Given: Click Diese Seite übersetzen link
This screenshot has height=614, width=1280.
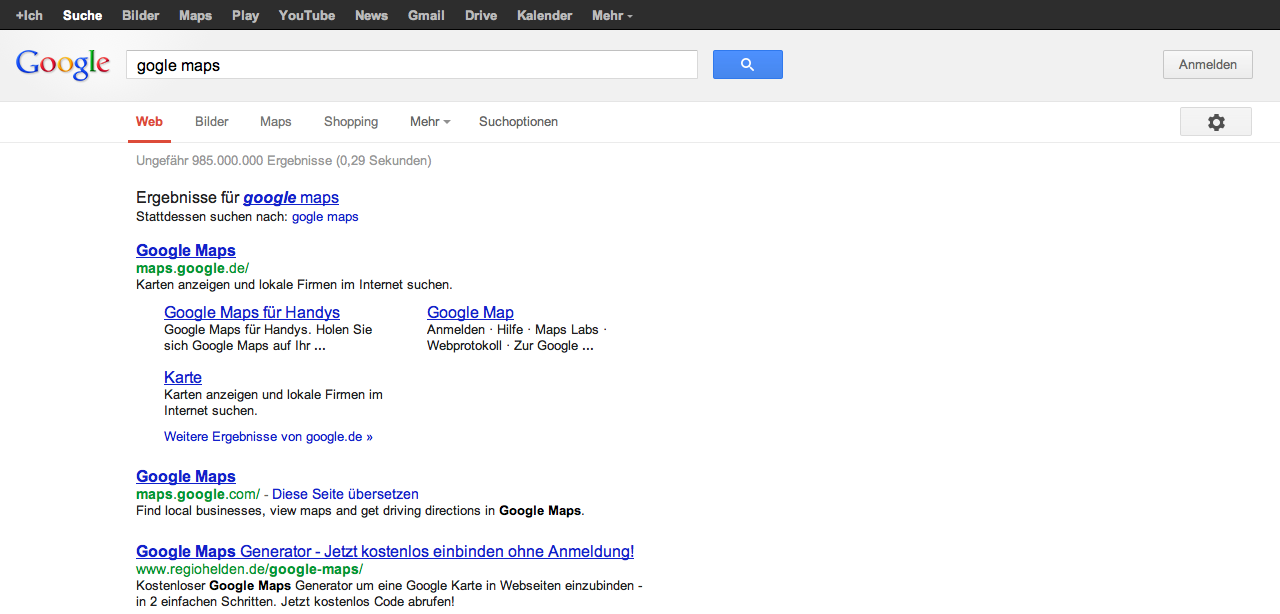Looking at the screenshot, I should pyautogui.click(x=345, y=494).
